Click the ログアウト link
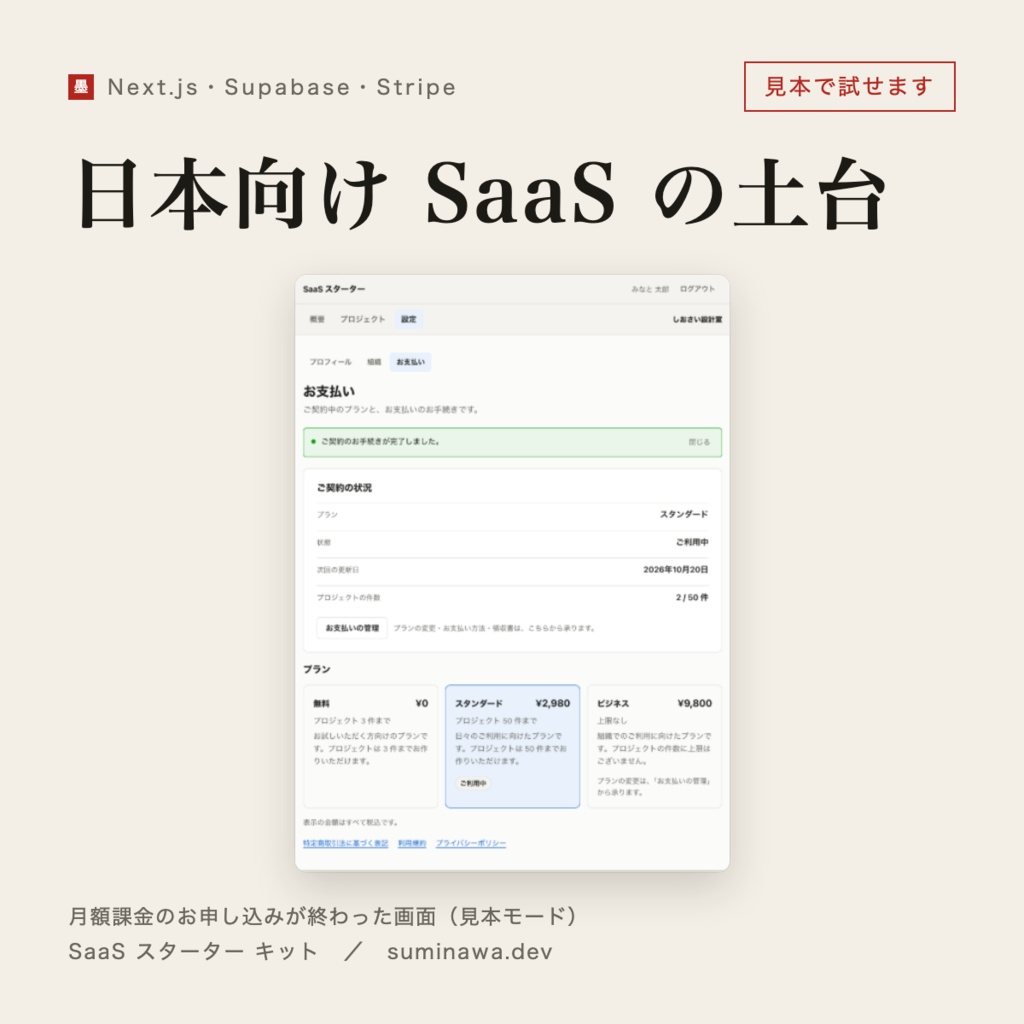 click(697, 289)
